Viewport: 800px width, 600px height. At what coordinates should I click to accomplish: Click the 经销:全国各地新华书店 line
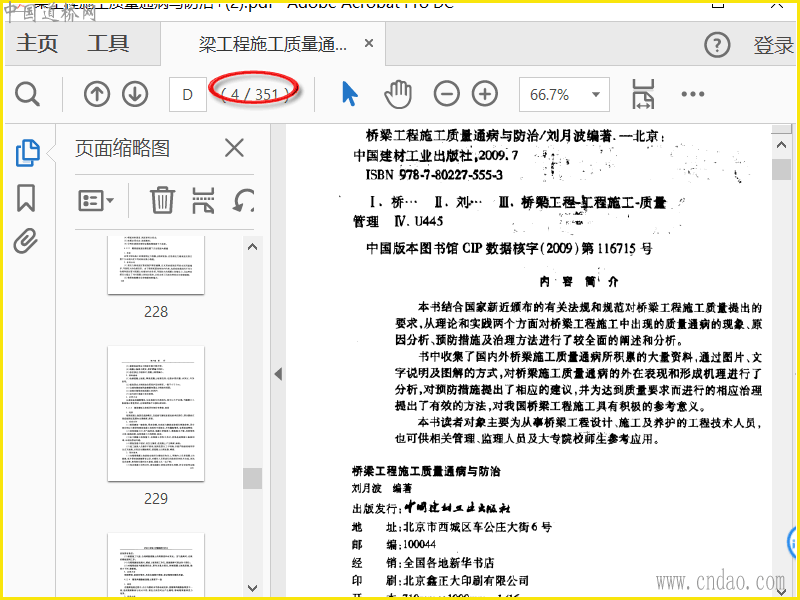click(x=423, y=563)
